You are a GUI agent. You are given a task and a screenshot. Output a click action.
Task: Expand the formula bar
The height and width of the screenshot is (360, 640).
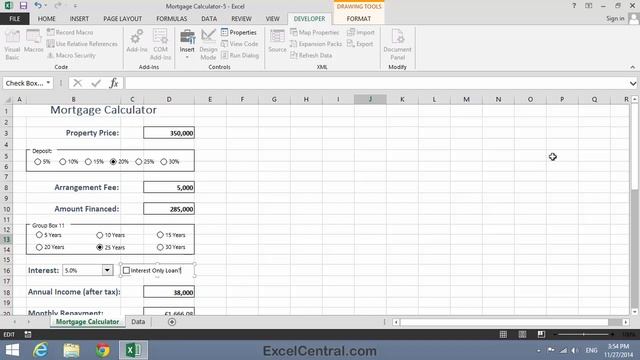point(633,83)
